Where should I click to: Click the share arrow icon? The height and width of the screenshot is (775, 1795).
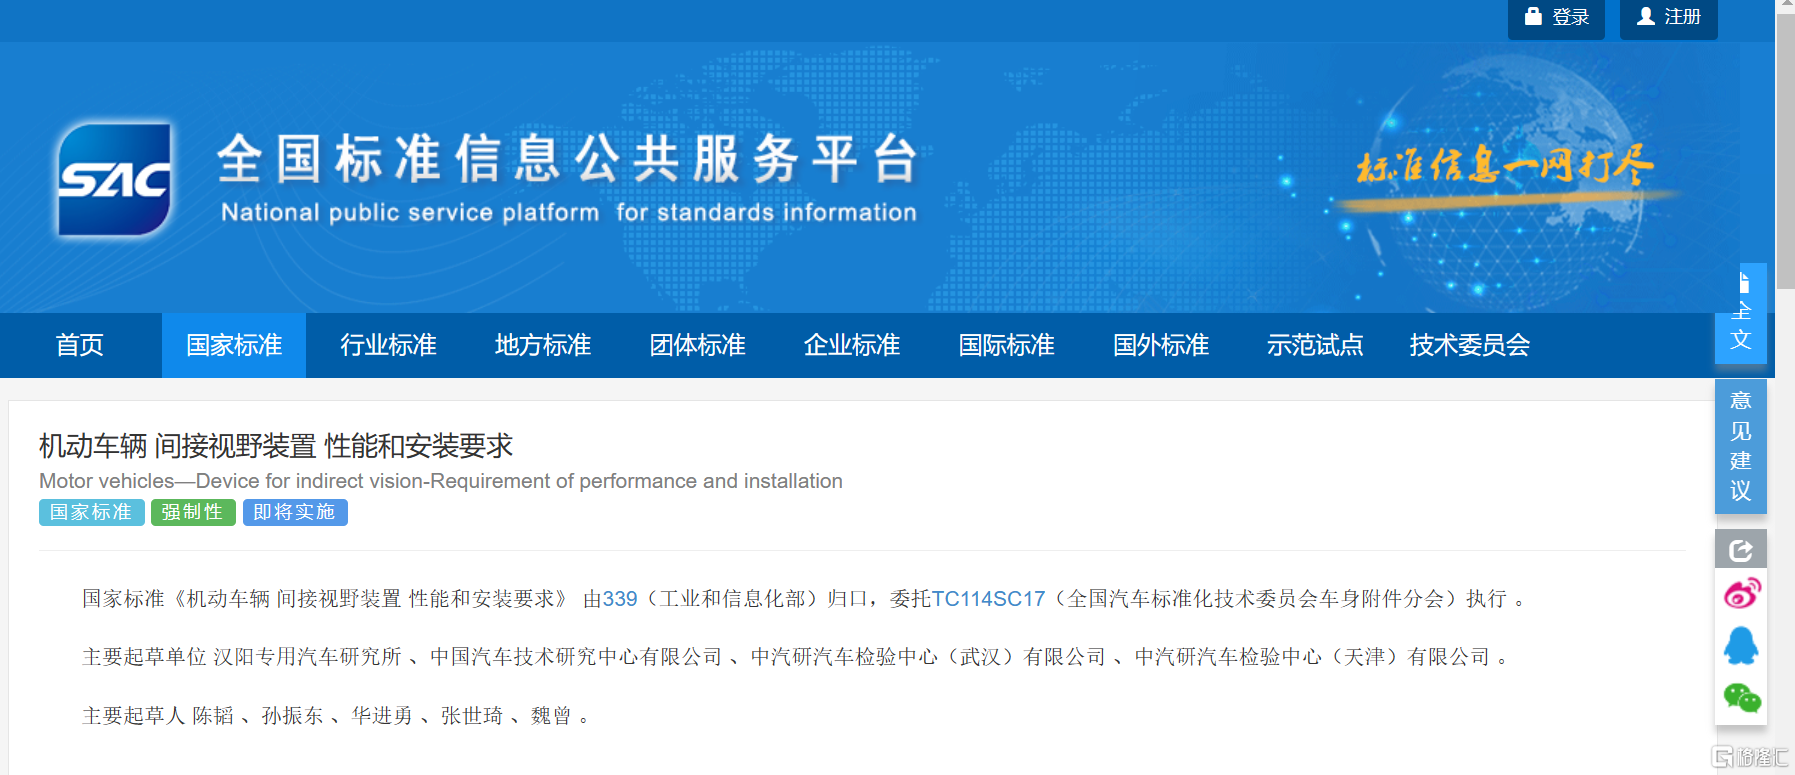[x=1741, y=549]
